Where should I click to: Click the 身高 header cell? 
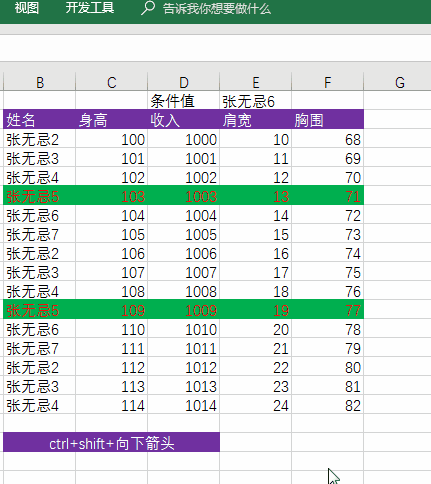click(x=112, y=119)
